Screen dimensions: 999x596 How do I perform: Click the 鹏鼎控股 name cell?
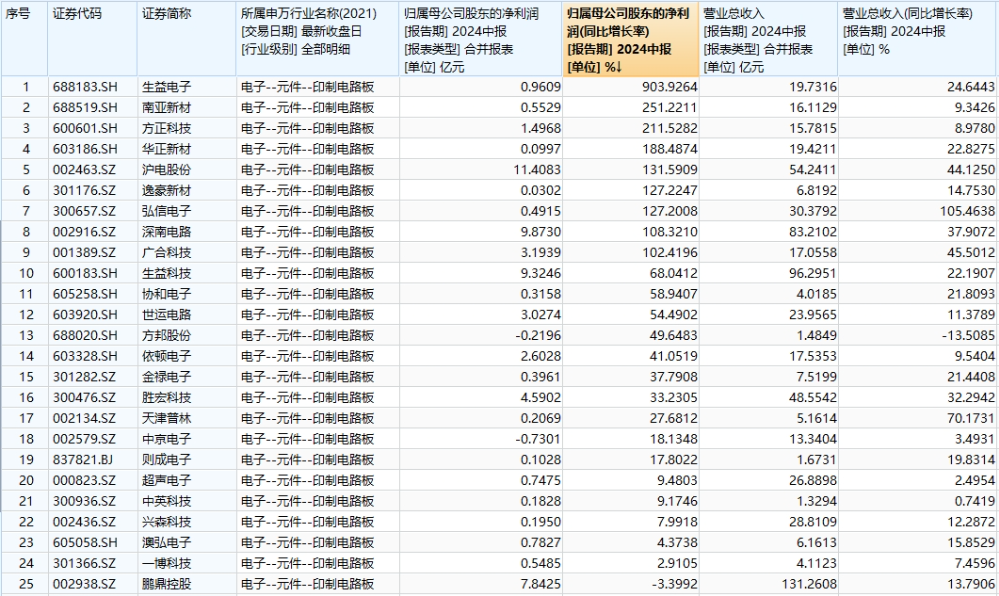[x=165, y=584]
